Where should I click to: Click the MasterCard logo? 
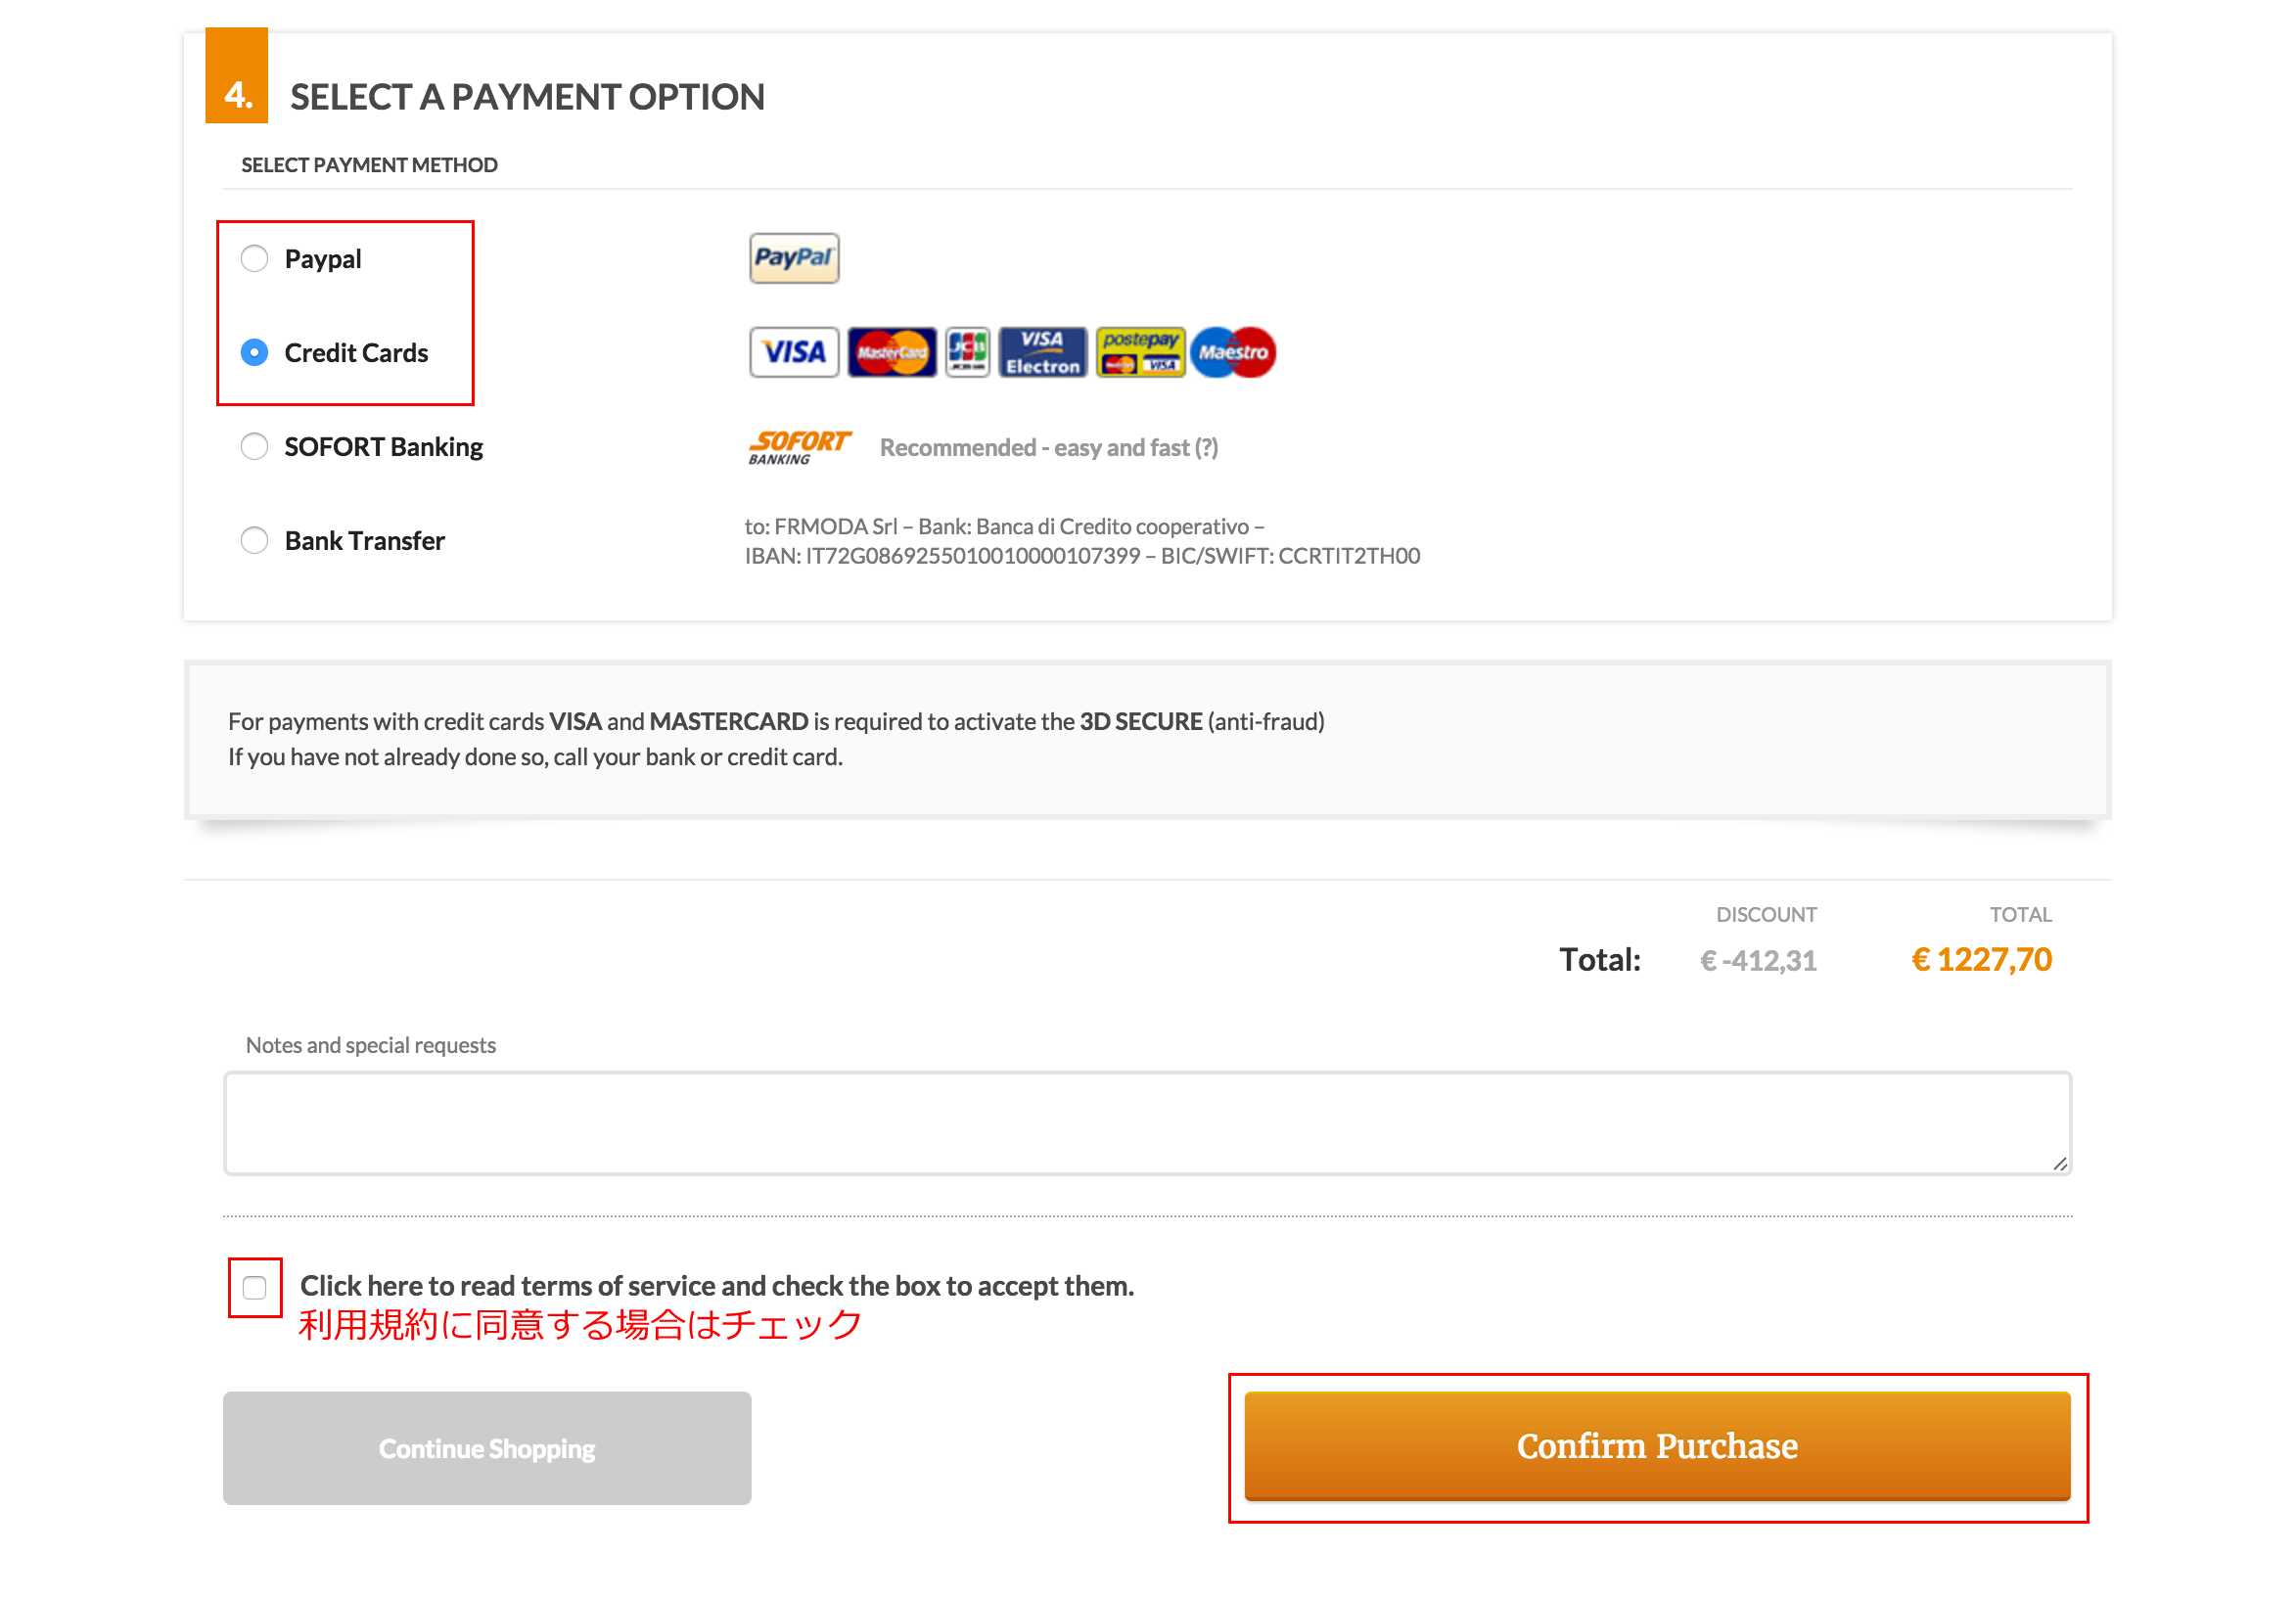(x=892, y=352)
